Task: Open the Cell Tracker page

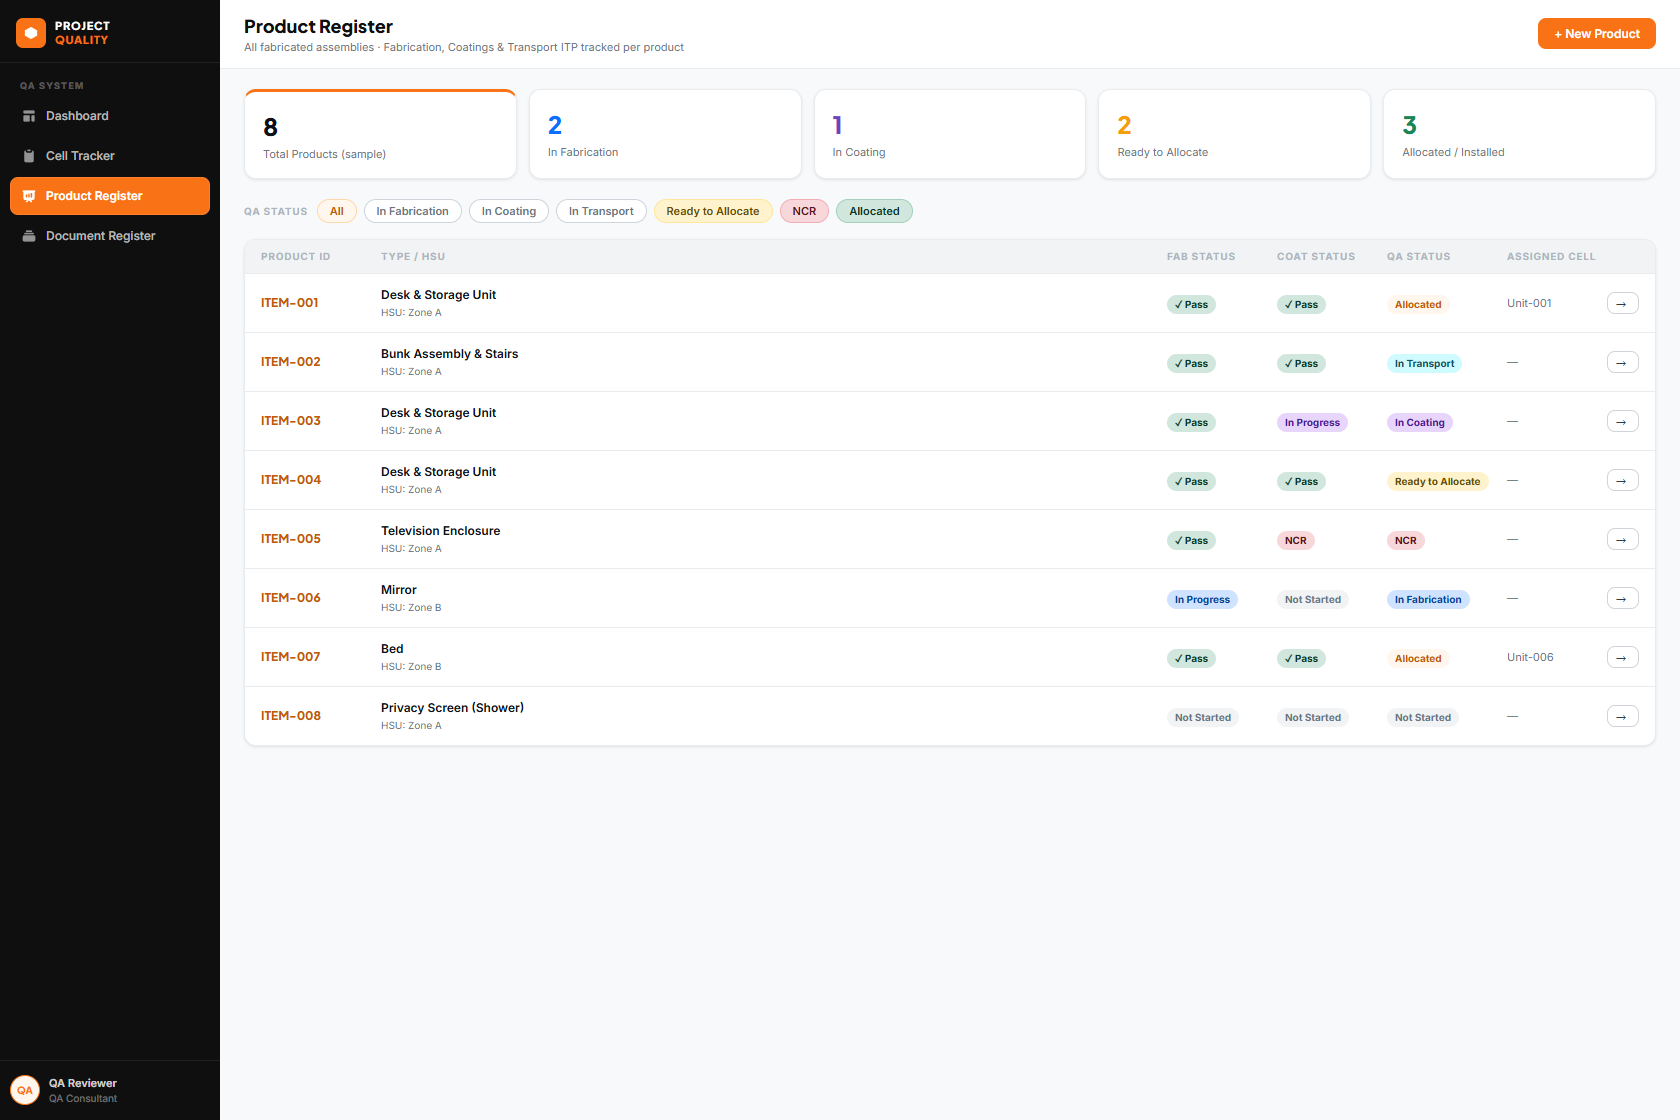Action: click(110, 156)
